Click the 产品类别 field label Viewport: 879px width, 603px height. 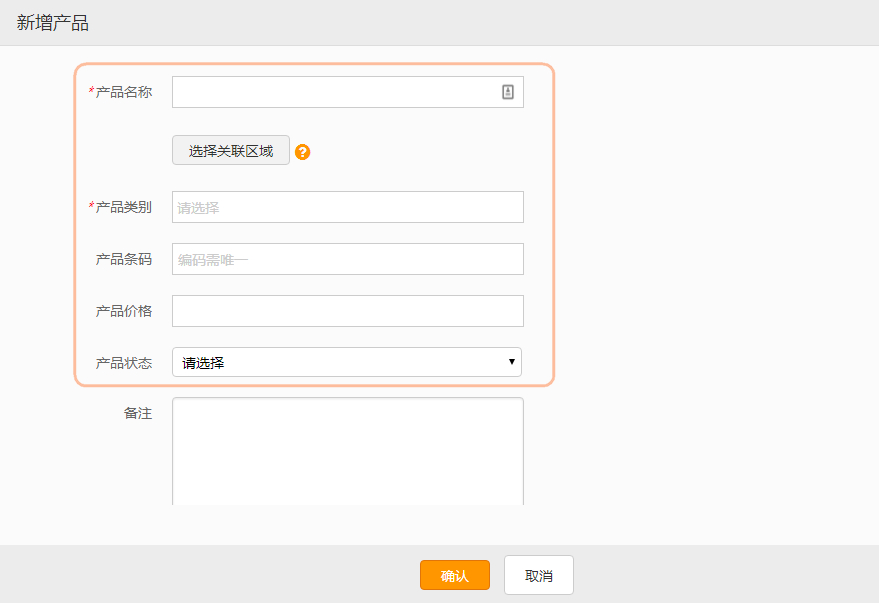(x=124, y=207)
